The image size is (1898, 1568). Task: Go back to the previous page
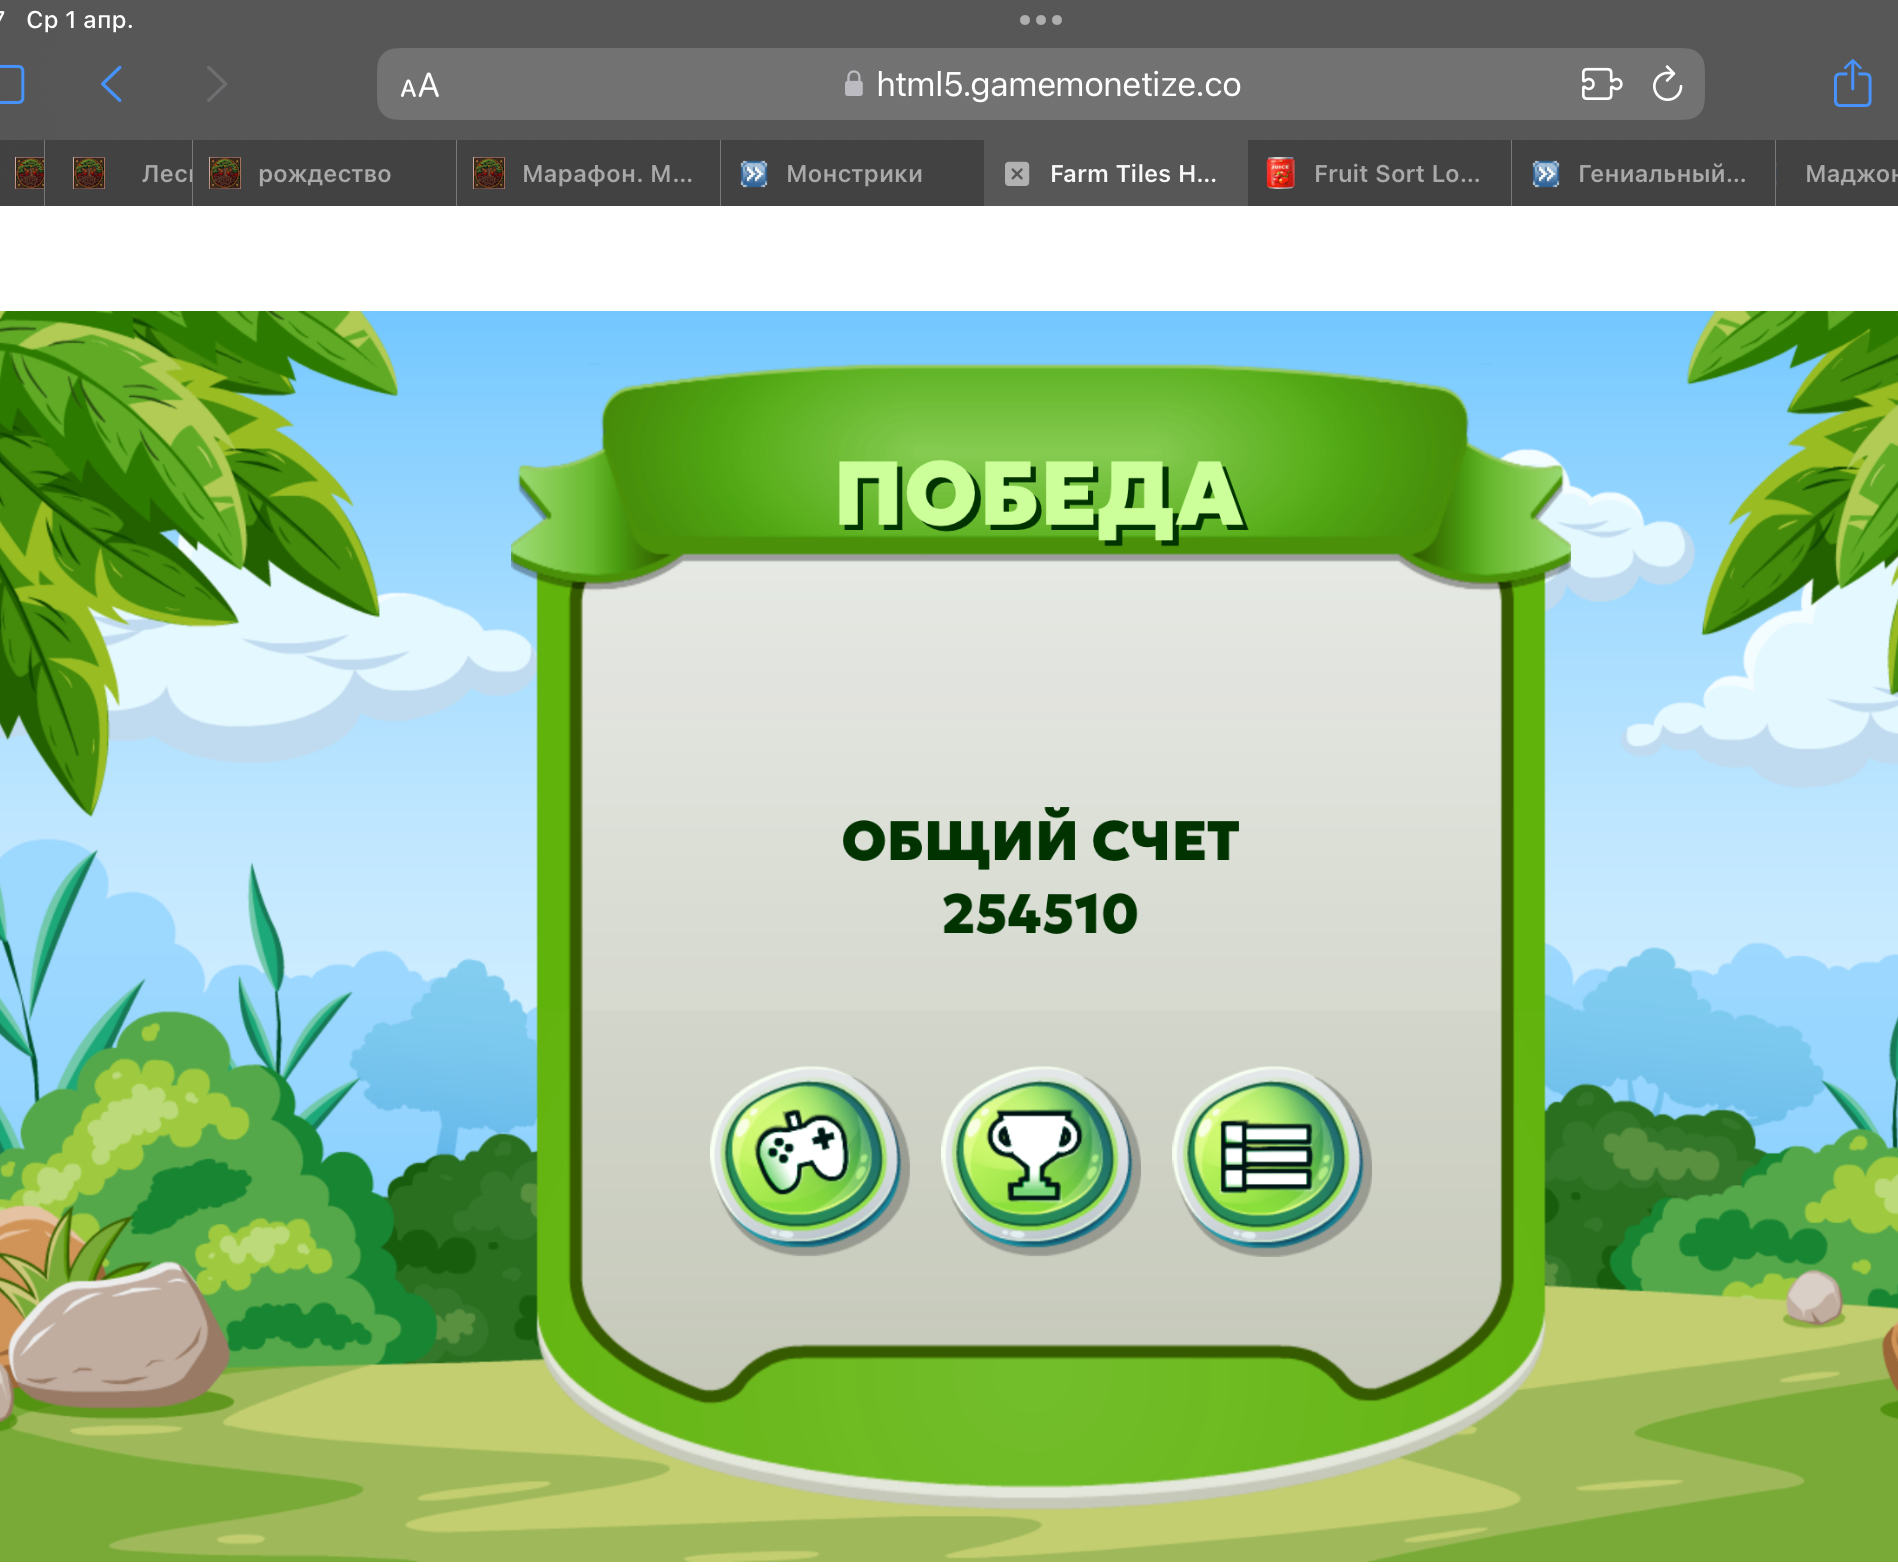[112, 84]
